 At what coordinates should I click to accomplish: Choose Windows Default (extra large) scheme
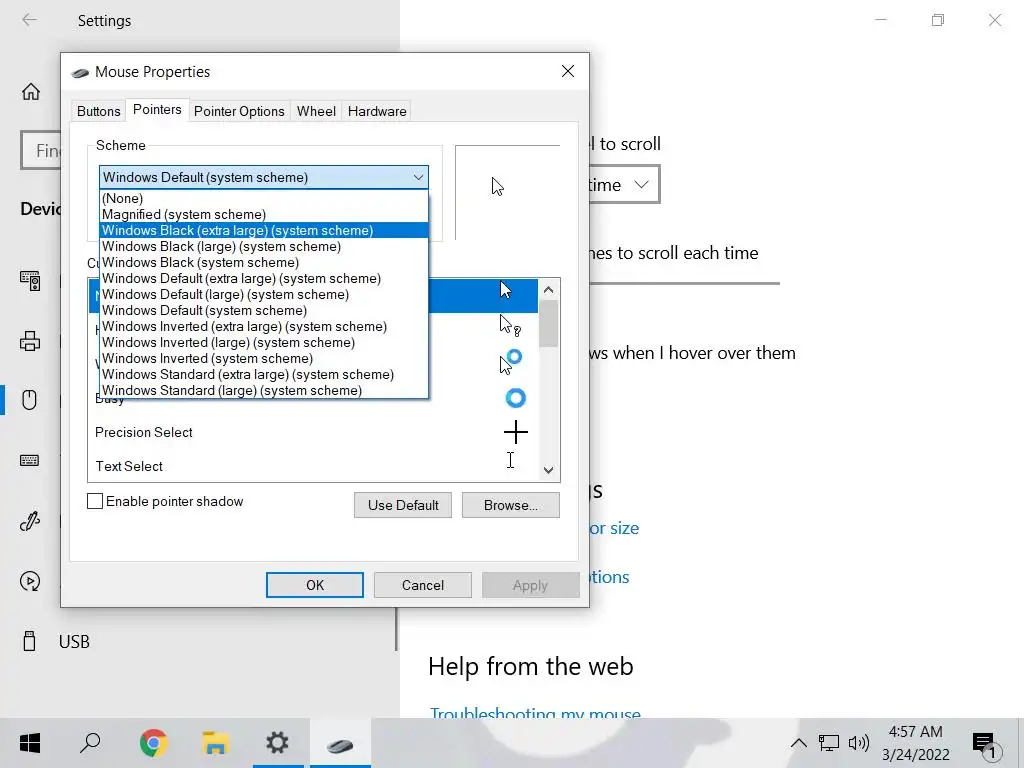pos(264,278)
